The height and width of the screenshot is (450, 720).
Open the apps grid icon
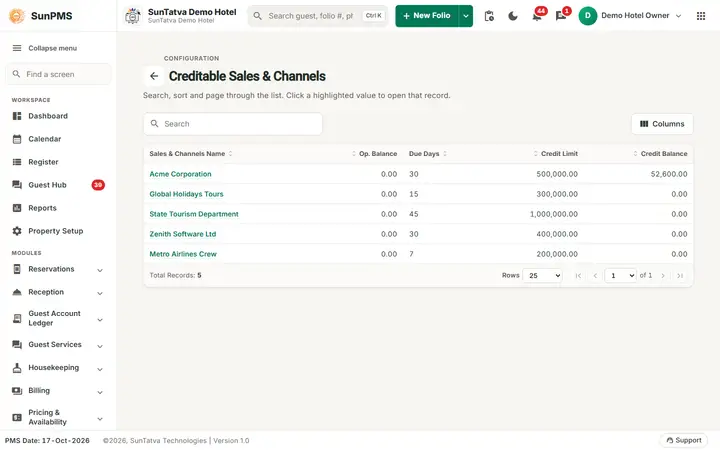701,16
